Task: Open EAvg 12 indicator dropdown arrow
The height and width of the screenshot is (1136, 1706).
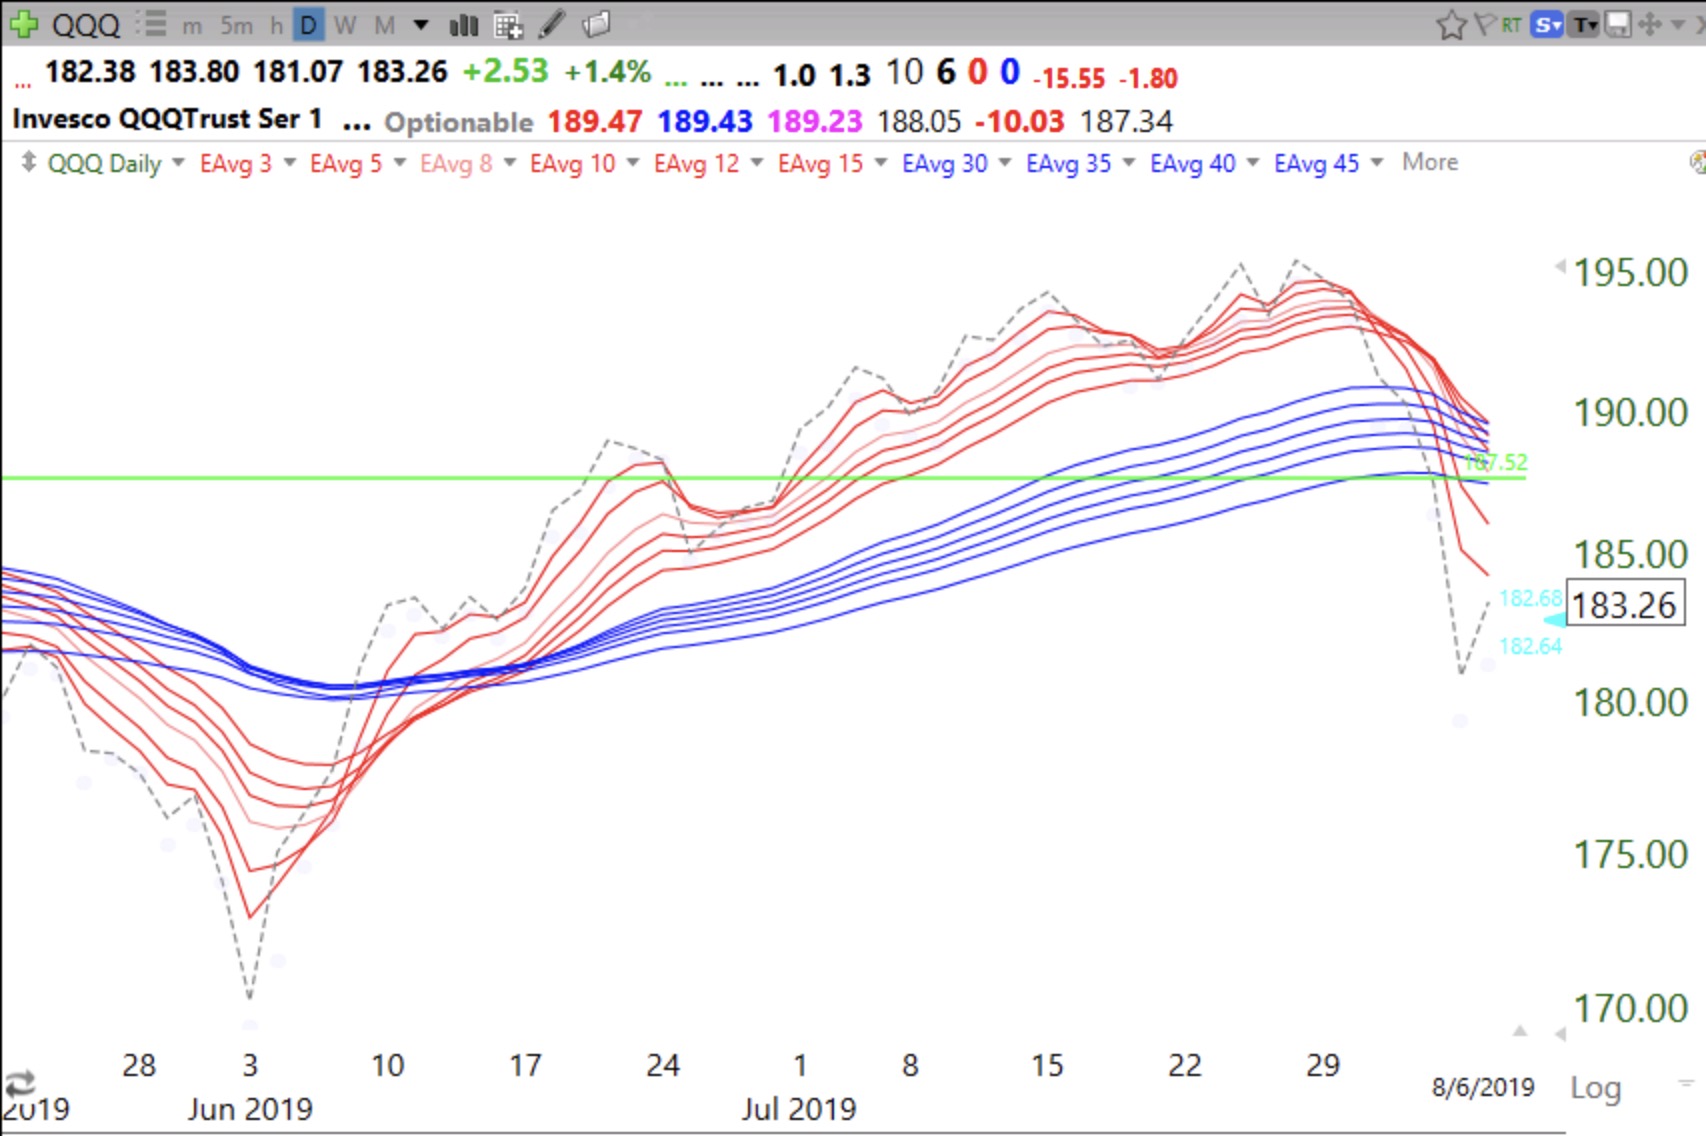Action: [756, 162]
